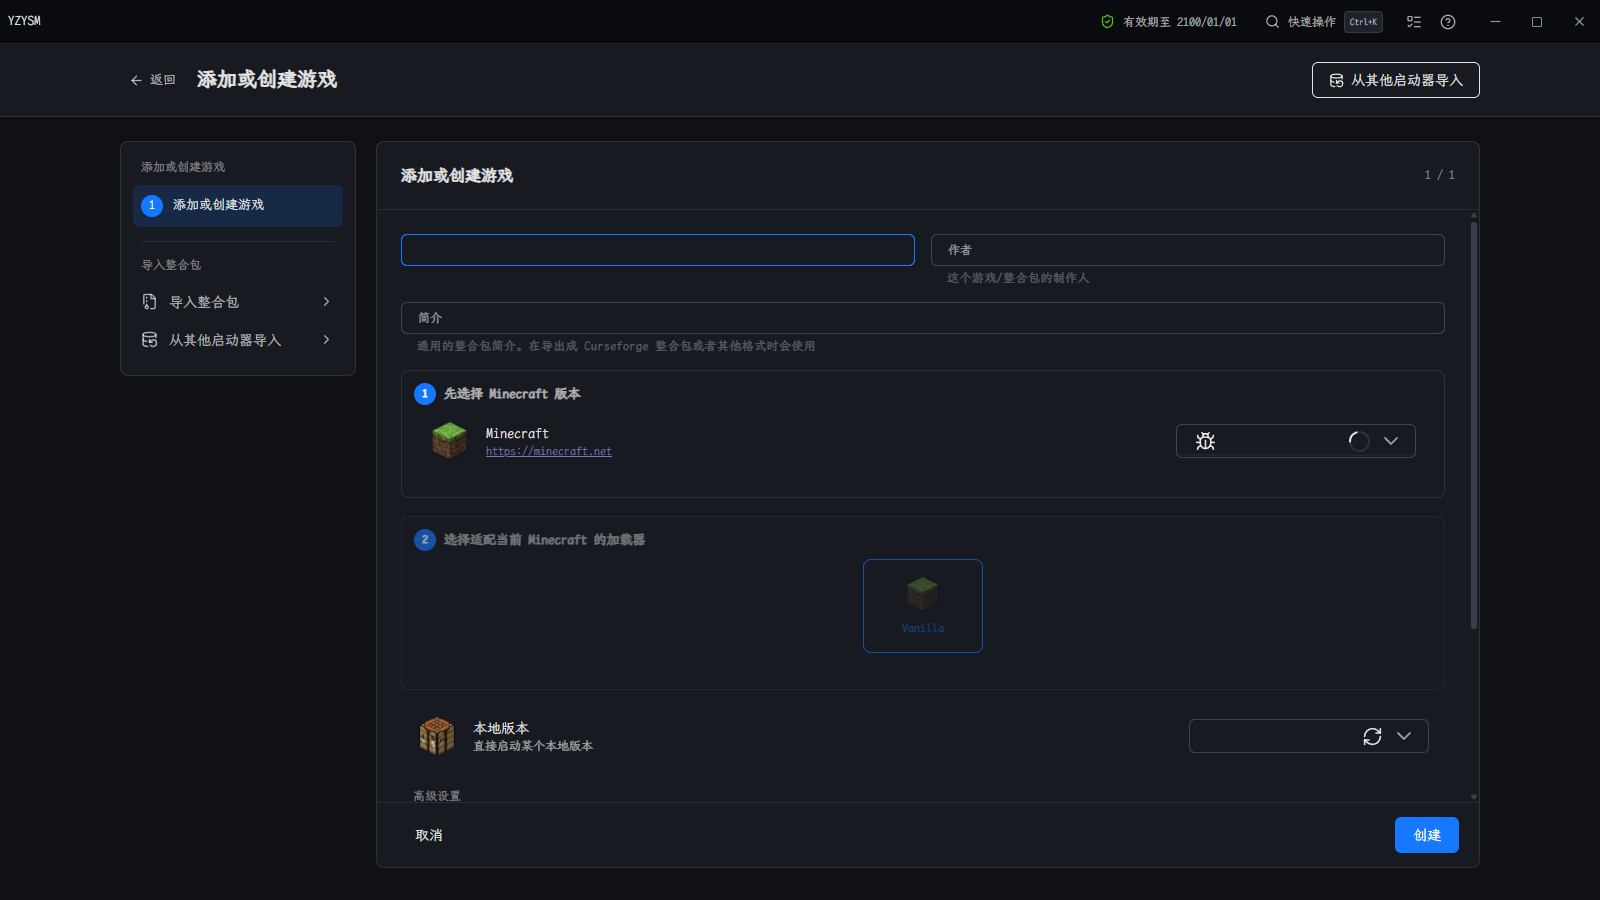
Task: Click the sidebar launcher-import database icon
Action: coord(150,340)
